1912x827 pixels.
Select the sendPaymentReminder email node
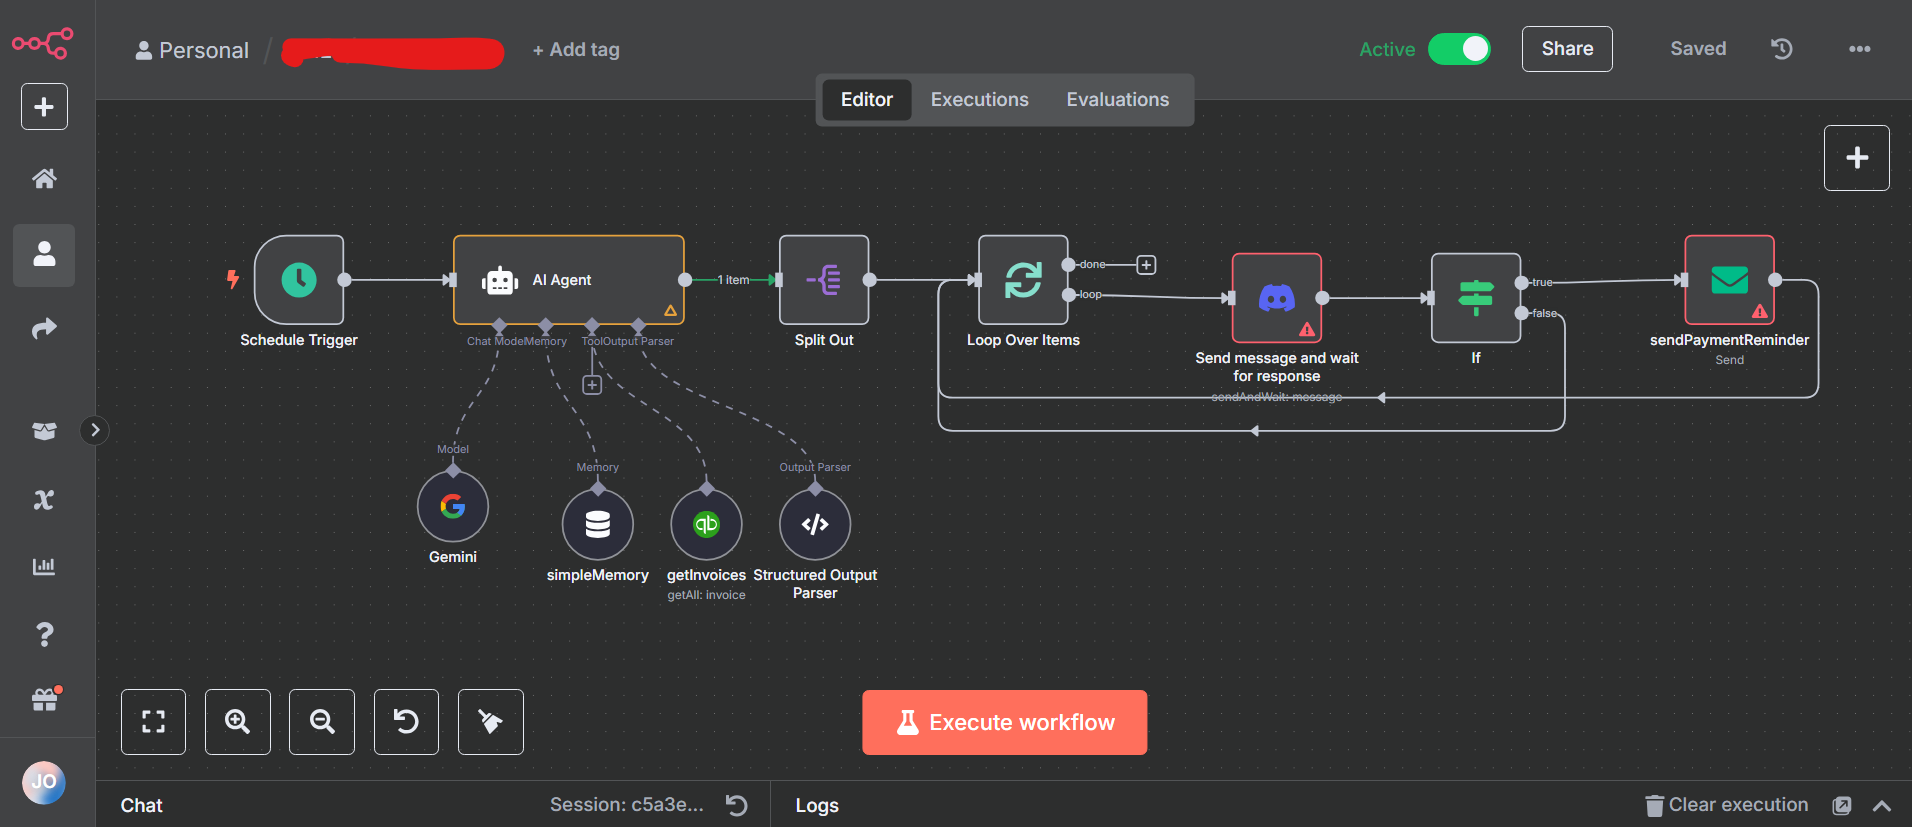click(x=1730, y=280)
